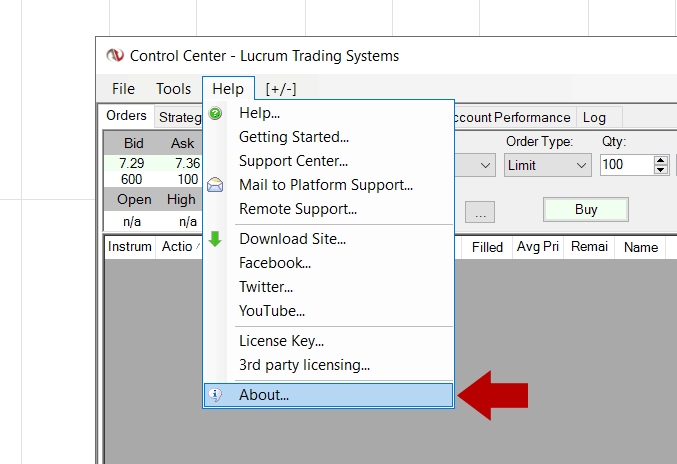Sort by the Instrum column header

pyautogui.click(x=130, y=247)
